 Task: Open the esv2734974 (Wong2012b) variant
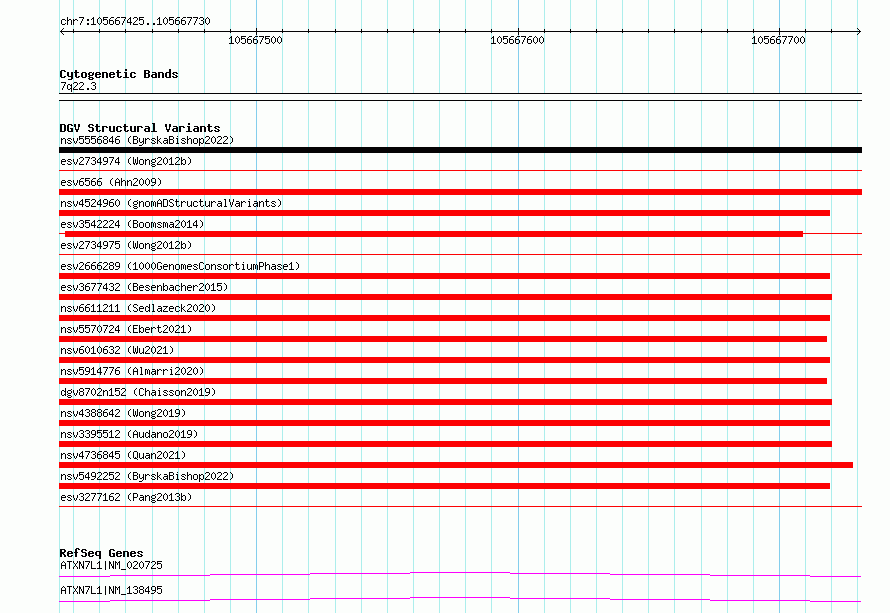click(x=126, y=161)
